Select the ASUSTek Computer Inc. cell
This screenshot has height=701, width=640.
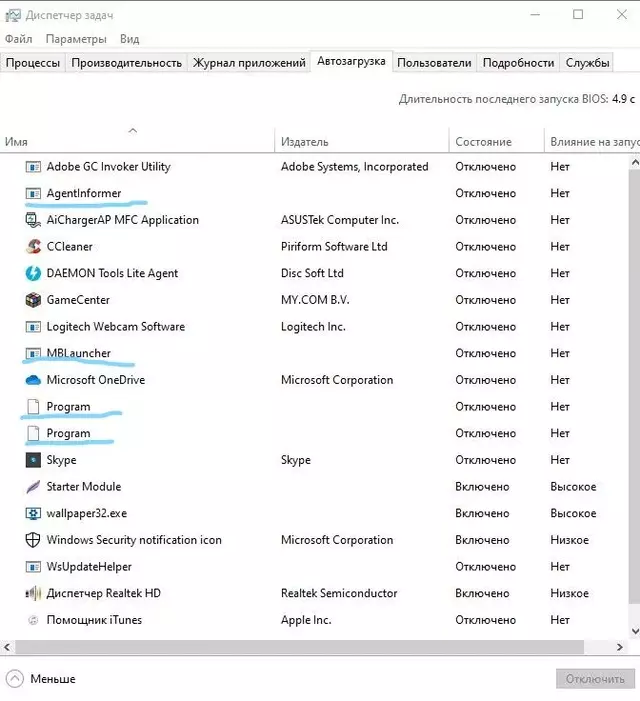click(340, 220)
